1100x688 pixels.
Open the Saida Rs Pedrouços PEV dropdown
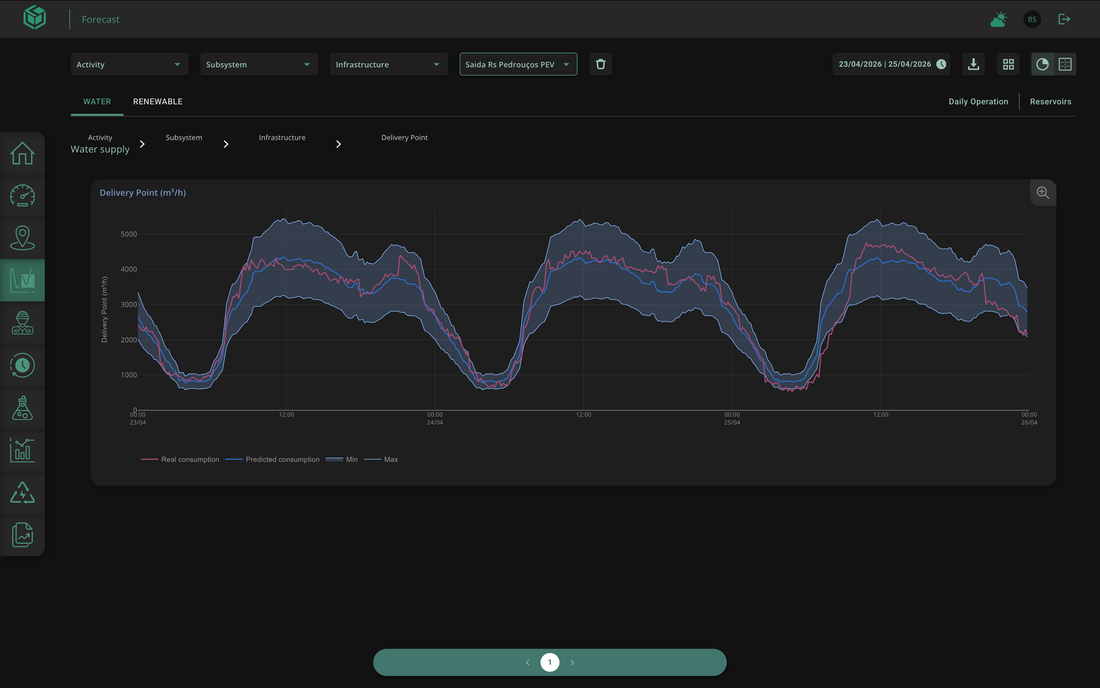(x=518, y=65)
